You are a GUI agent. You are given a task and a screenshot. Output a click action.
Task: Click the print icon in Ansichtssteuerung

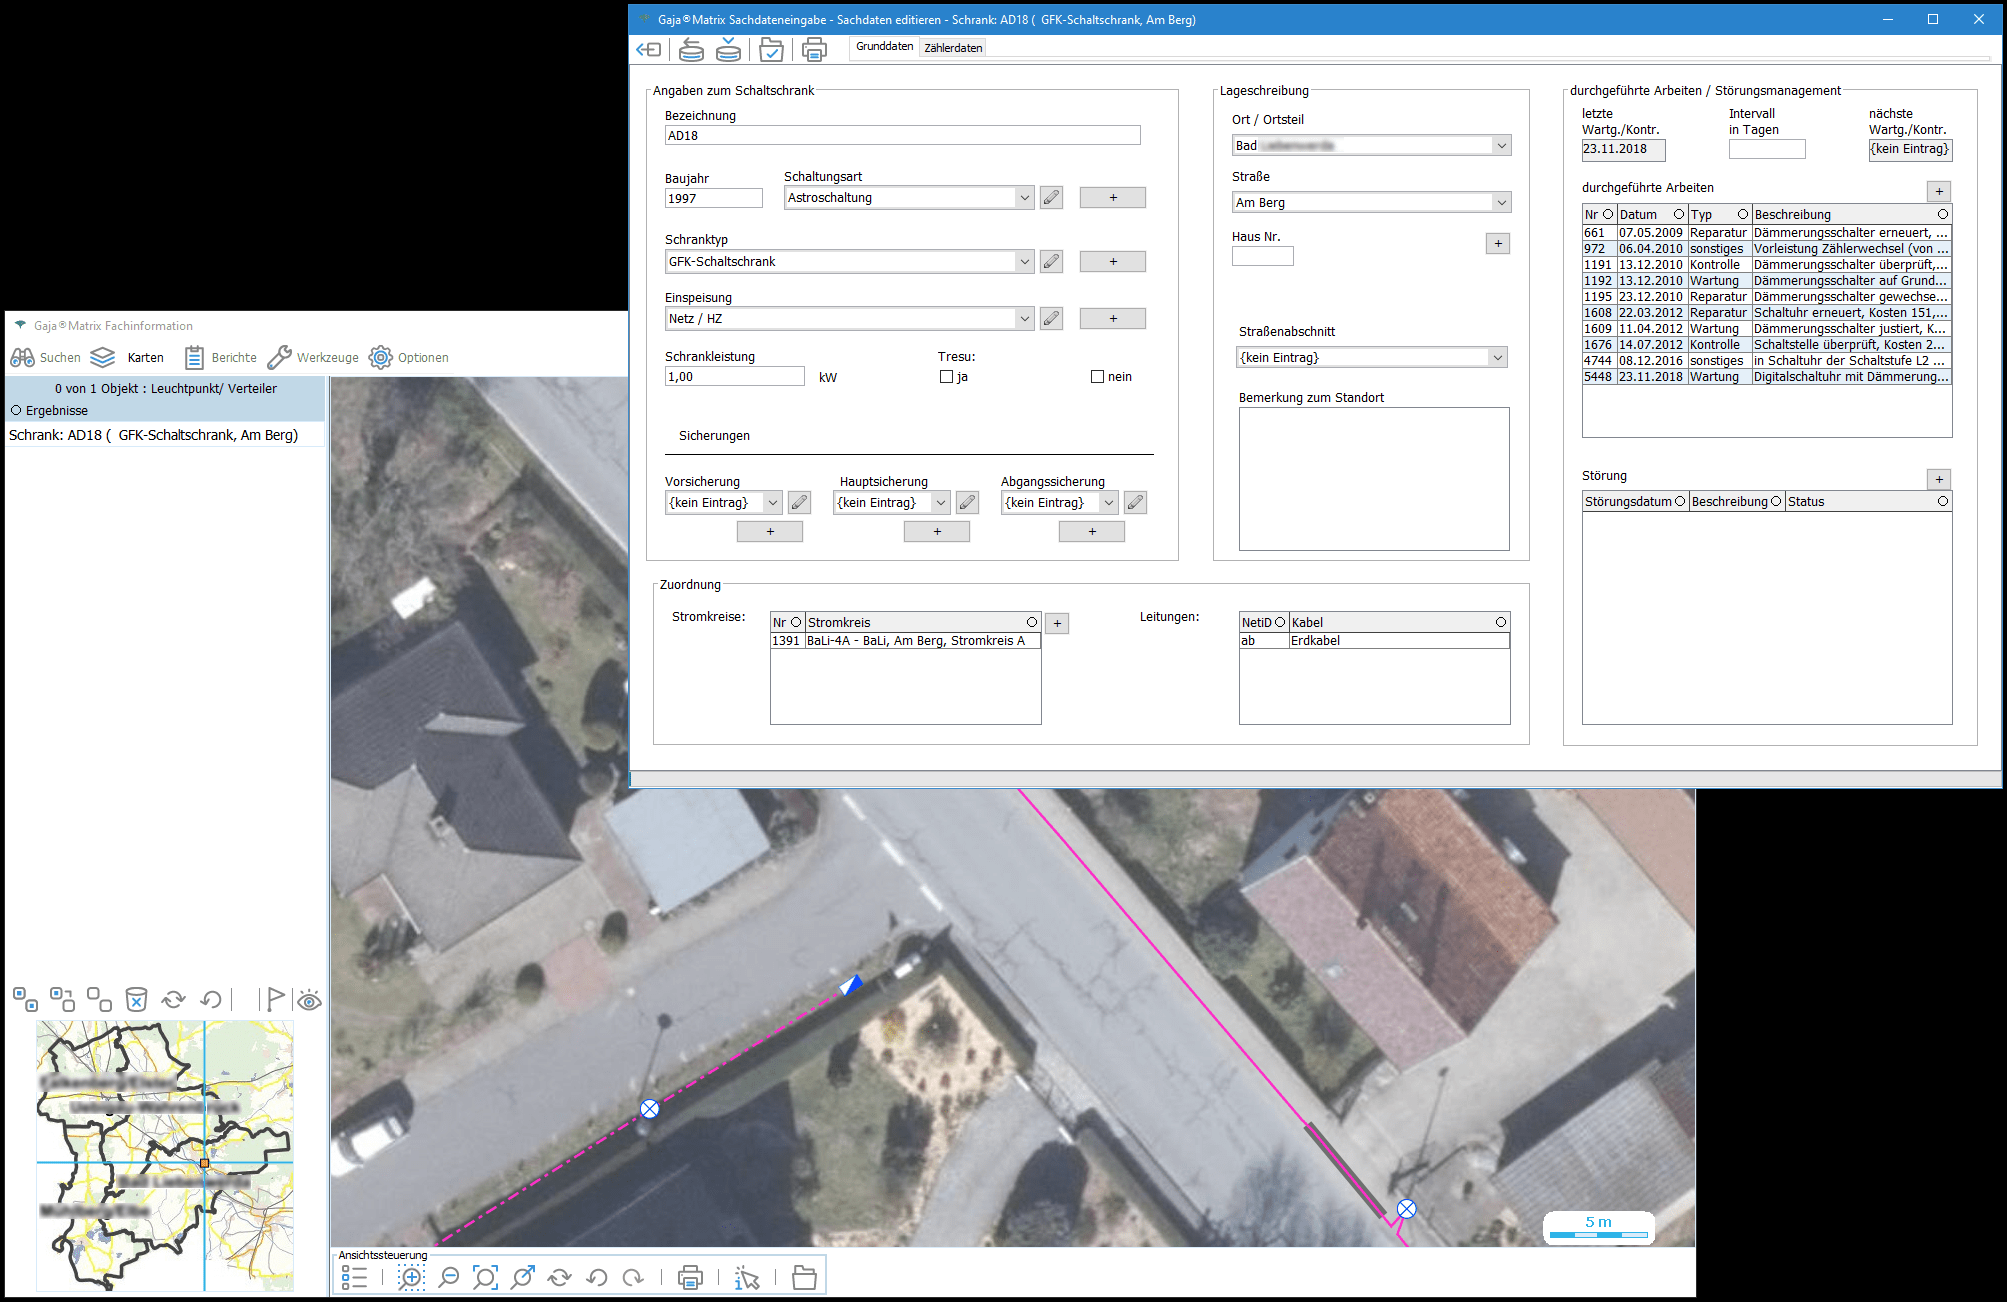point(690,1277)
